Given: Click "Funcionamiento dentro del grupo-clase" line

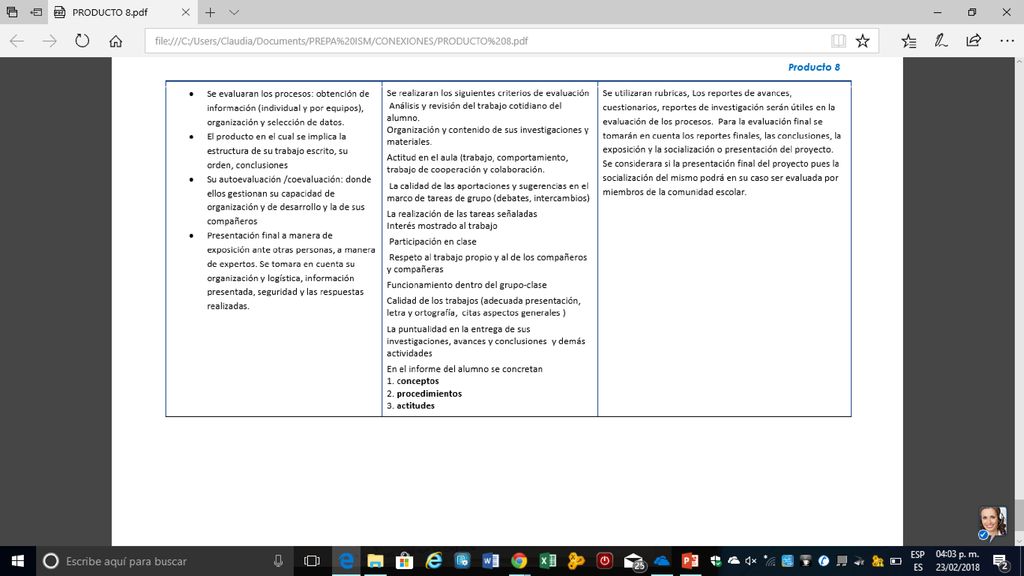Looking at the screenshot, I should (467, 285).
